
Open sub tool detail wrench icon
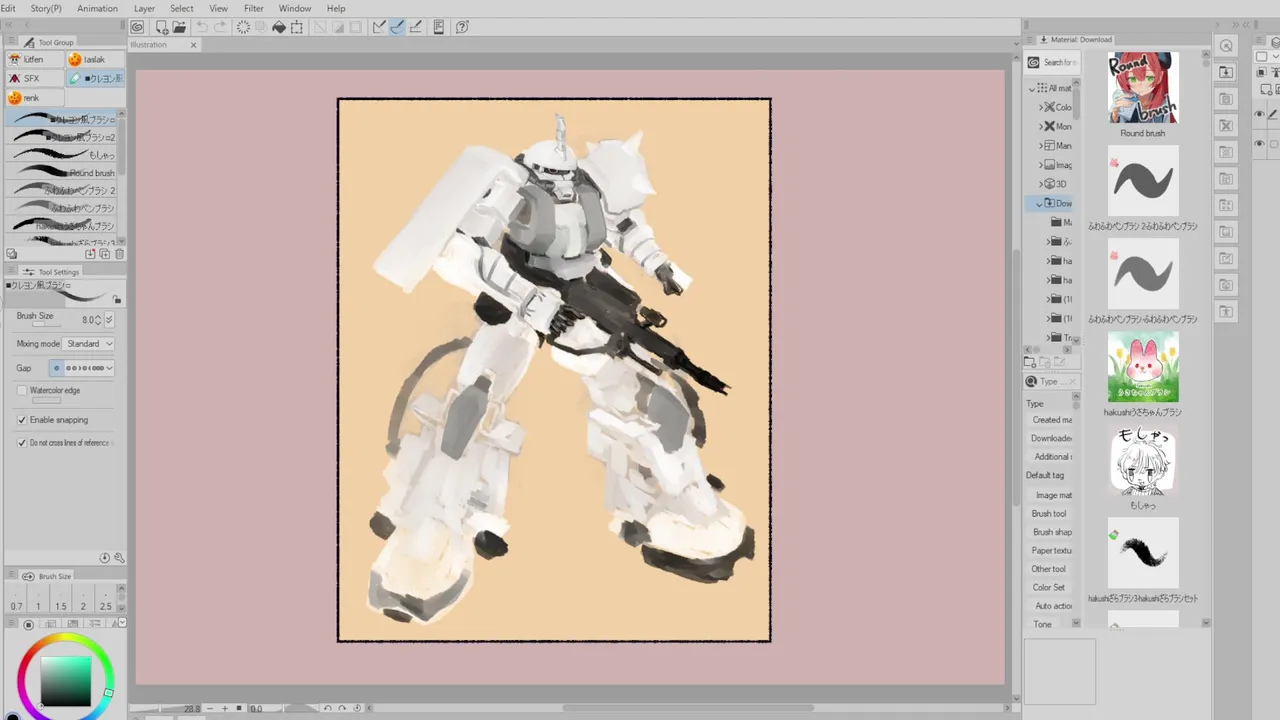(x=119, y=558)
